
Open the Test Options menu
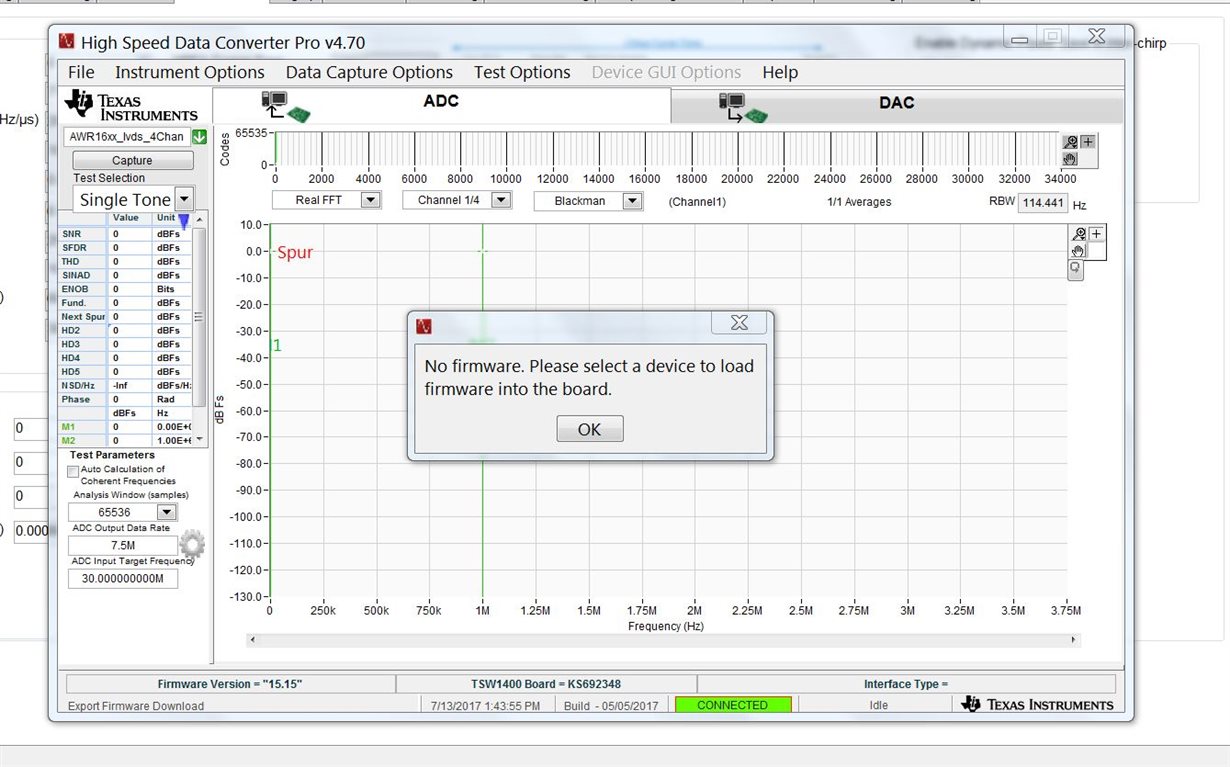click(522, 72)
